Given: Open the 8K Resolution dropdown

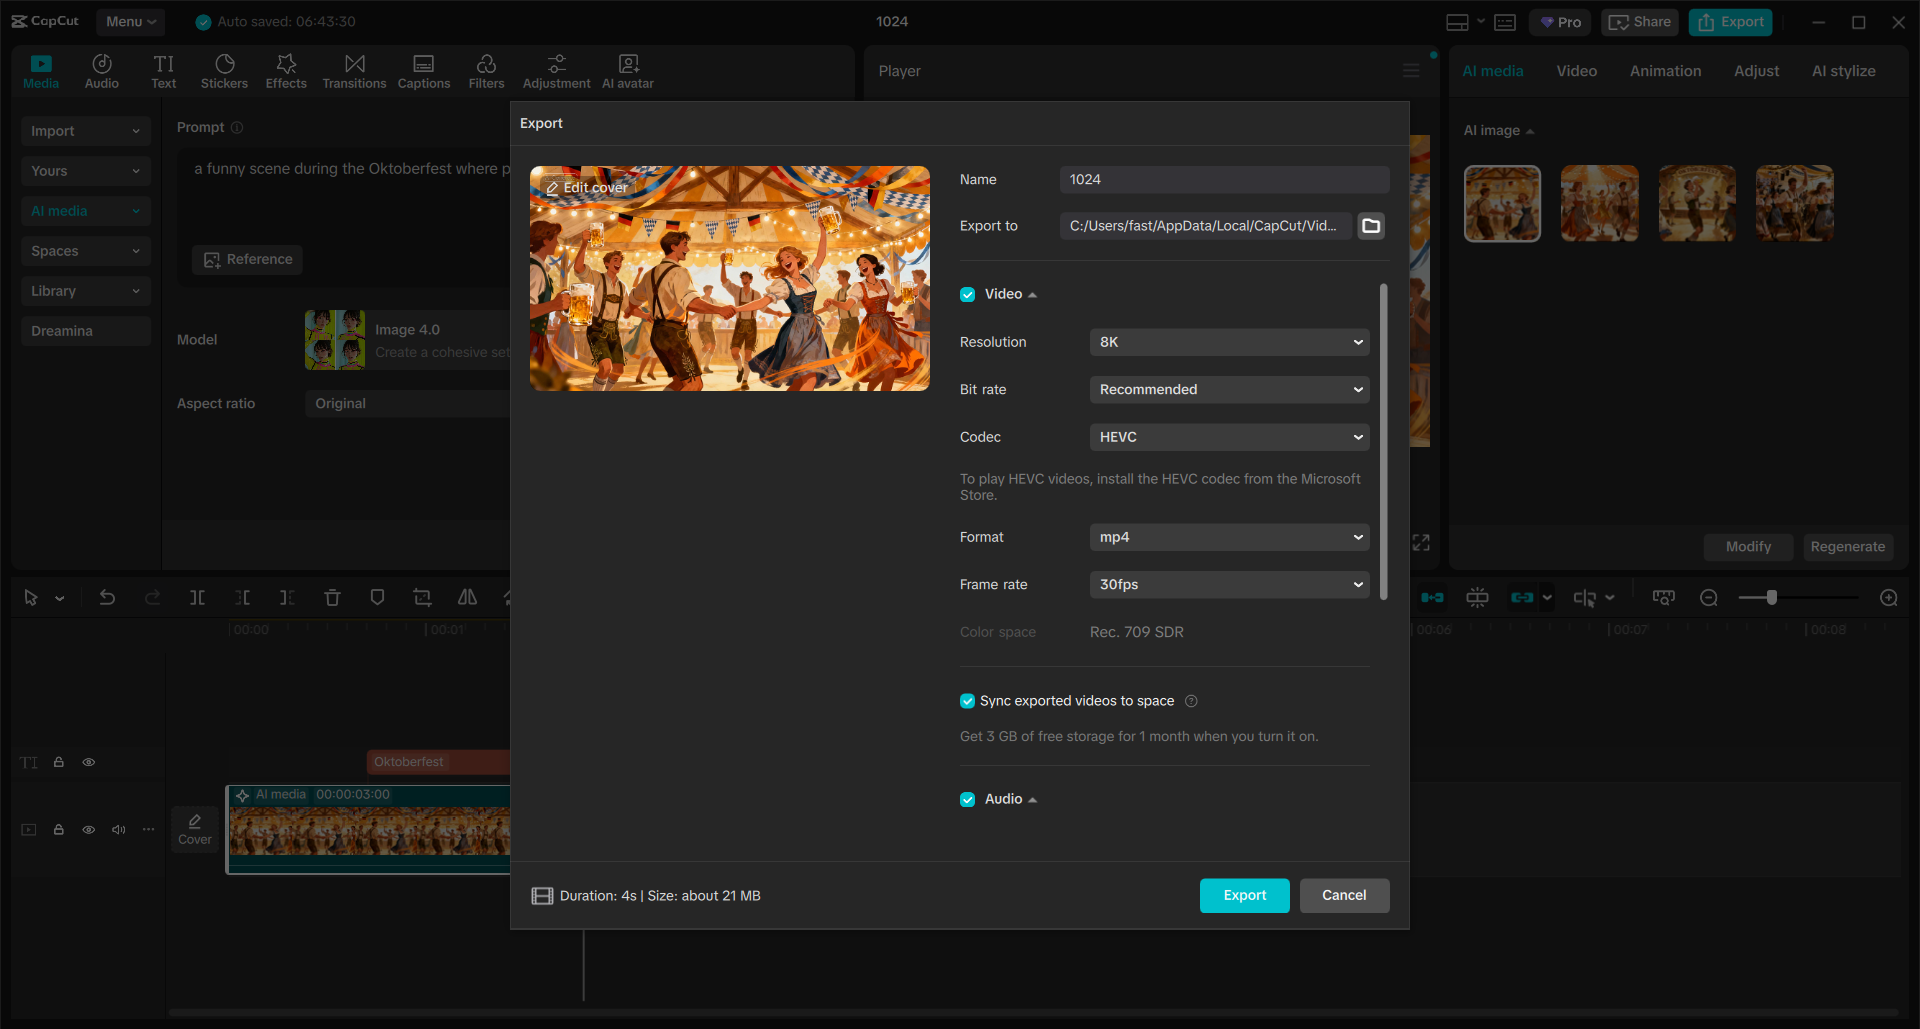Looking at the screenshot, I should pos(1228,341).
